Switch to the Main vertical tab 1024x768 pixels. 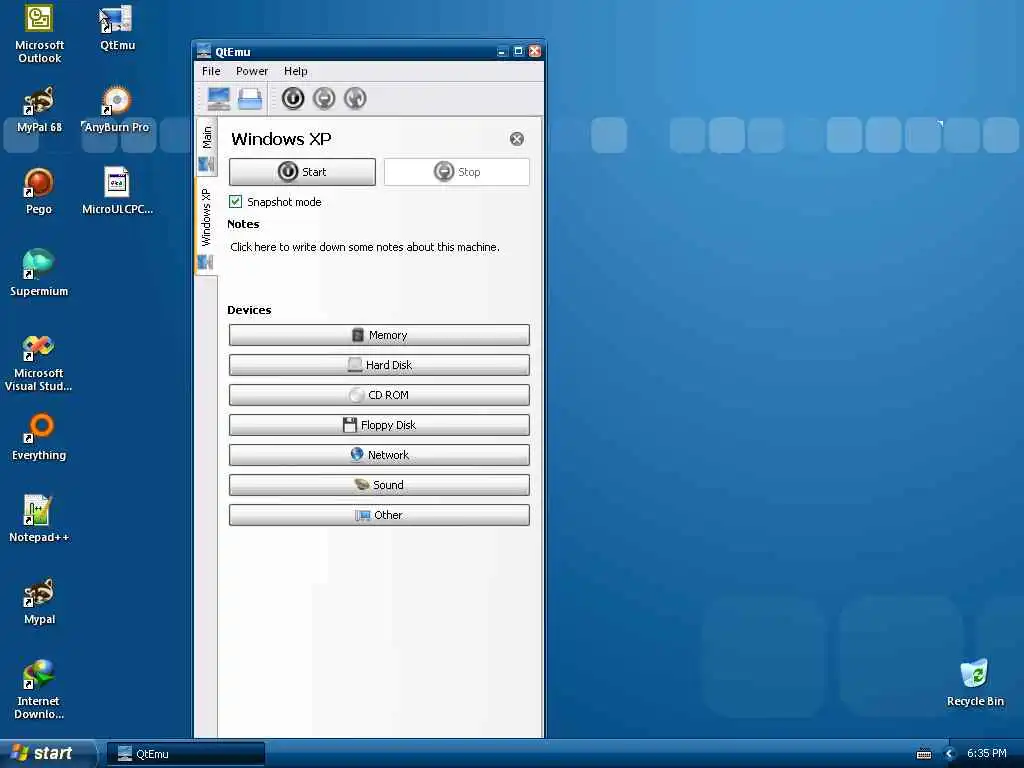pyautogui.click(x=206, y=148)
